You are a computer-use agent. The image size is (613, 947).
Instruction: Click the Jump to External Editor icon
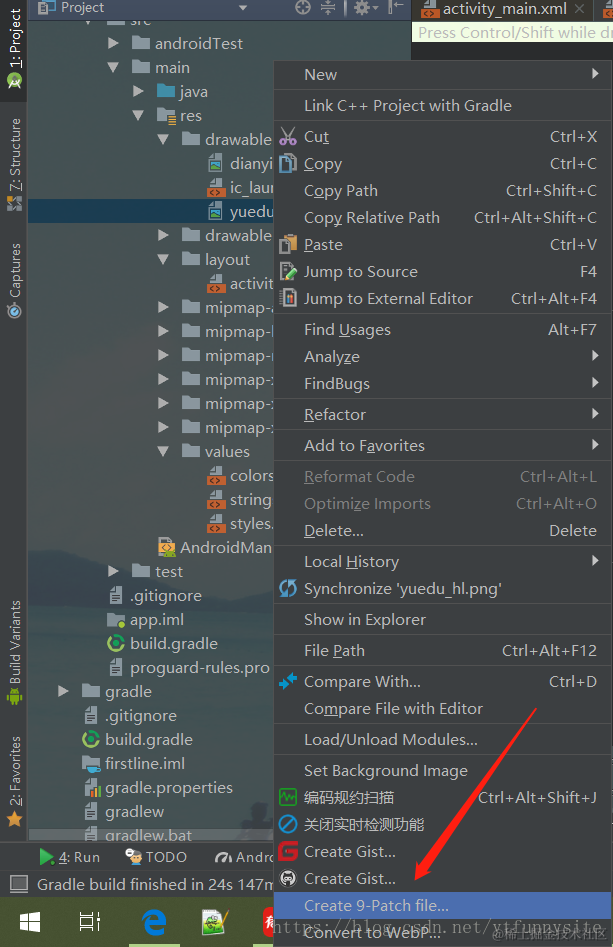pyautogui.click(x=290, y=298)
